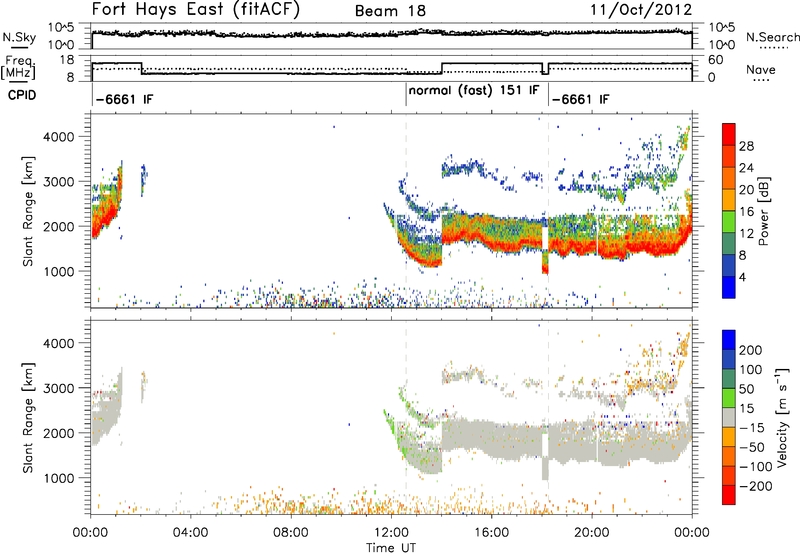Click the '08:00' time tick label

point(290,533)
